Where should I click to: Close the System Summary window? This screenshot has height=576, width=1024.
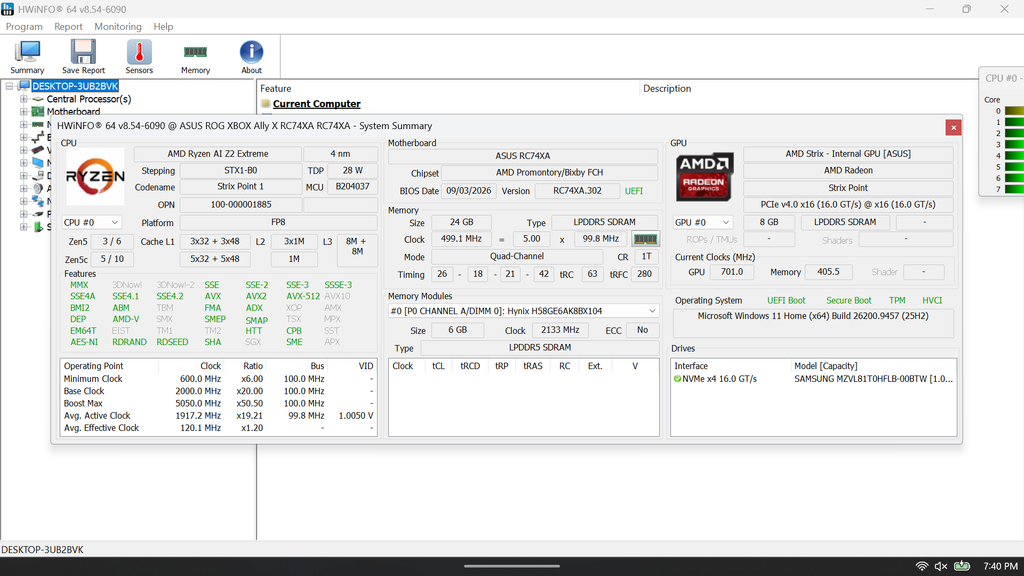point(953,127)
